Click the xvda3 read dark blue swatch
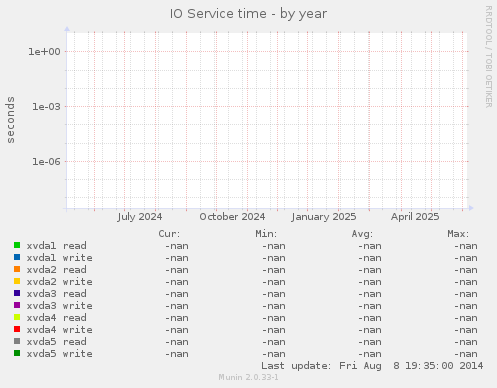Image resolution: width=497 pixels, height=388 pixels. (17, 293)
